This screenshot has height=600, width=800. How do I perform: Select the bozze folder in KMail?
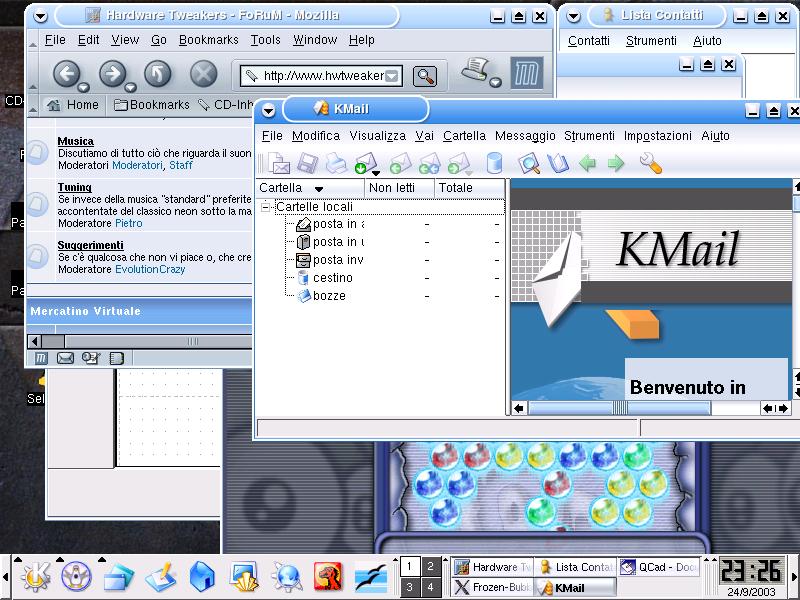[x=329, y=296]
